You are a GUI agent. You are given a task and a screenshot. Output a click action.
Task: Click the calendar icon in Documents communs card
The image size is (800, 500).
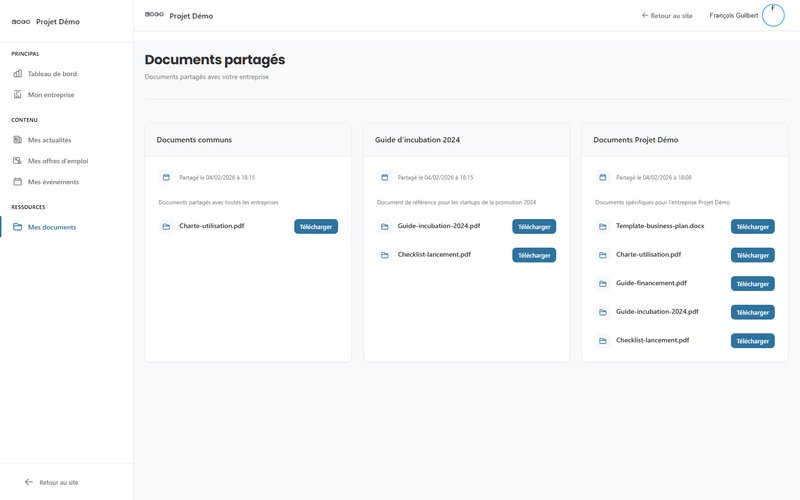(x=166, y=177)
